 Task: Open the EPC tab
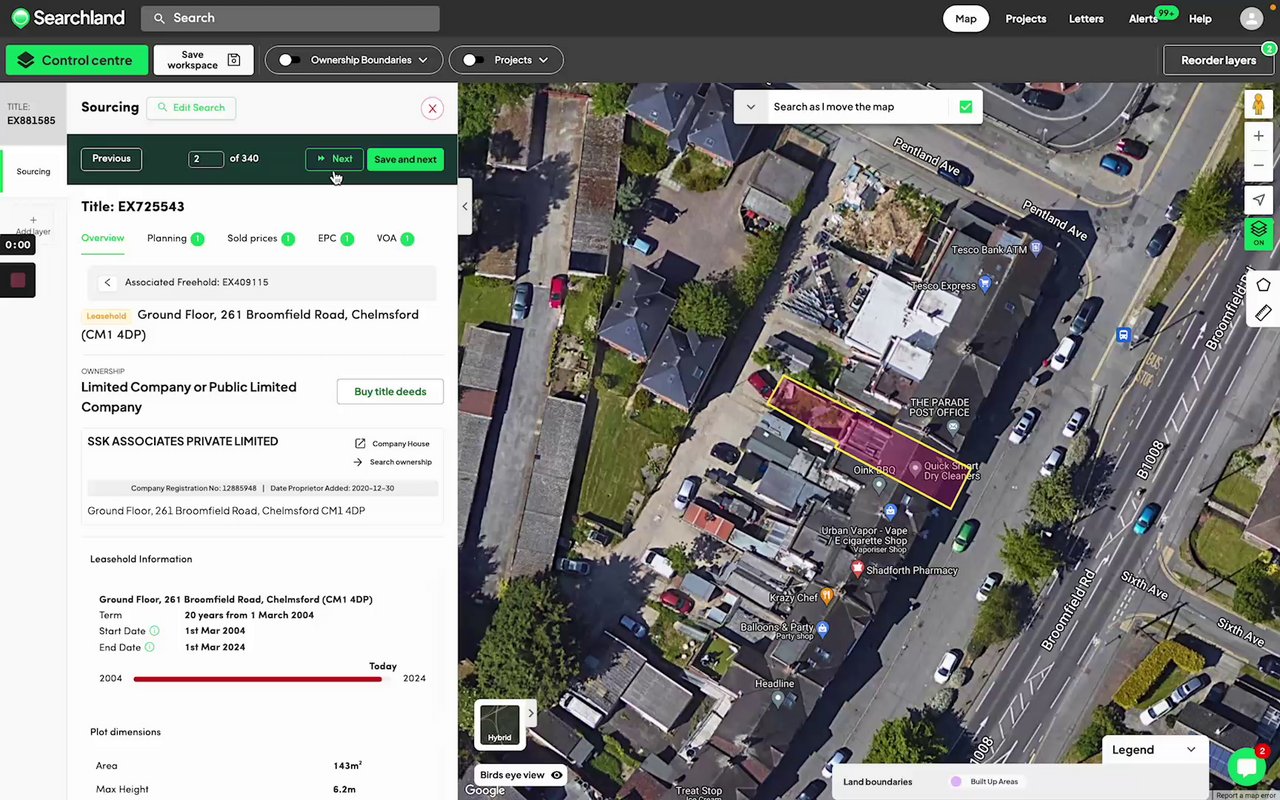(336, 238)
